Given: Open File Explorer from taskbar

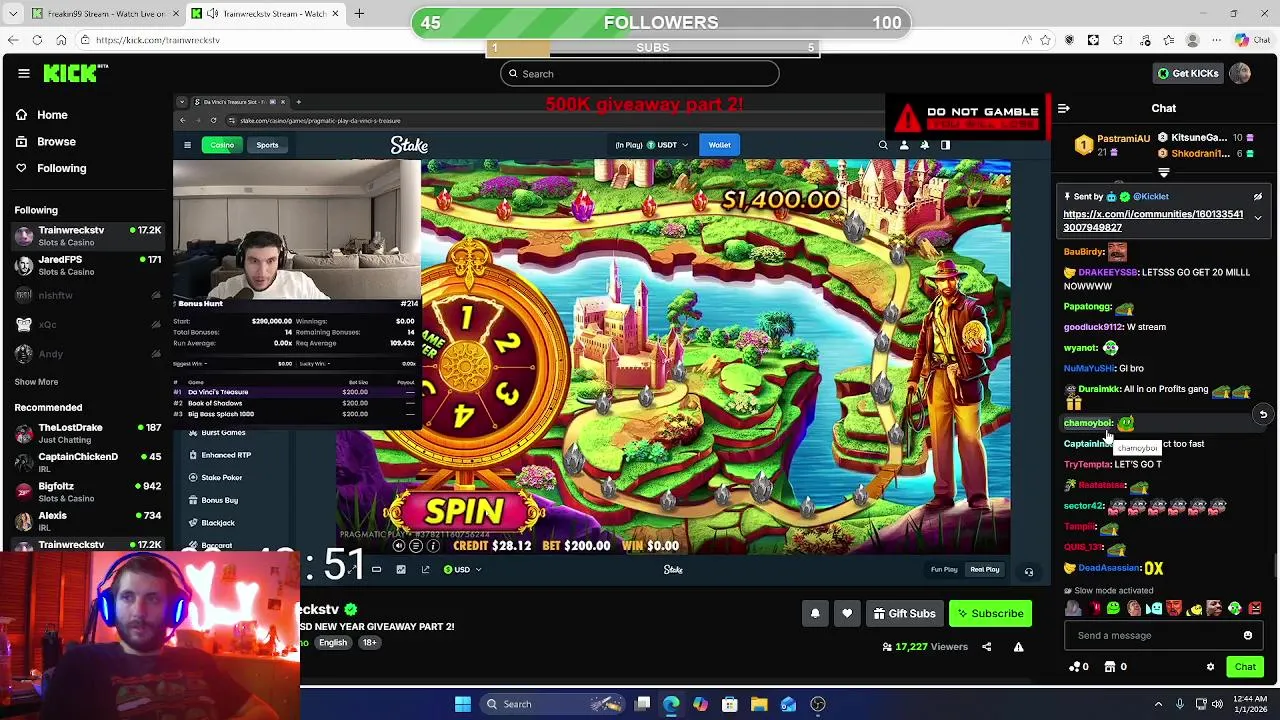Looking at the screenshot, I should point(759,704).
